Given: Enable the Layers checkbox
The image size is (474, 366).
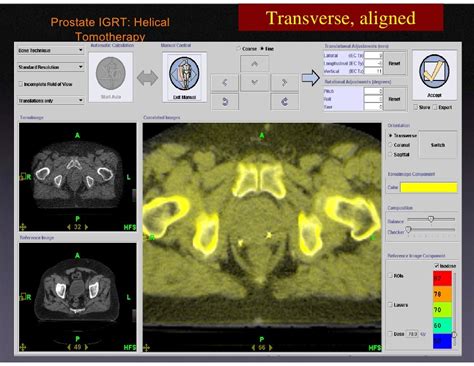Looking at the screenshot, I should [390, 305].
